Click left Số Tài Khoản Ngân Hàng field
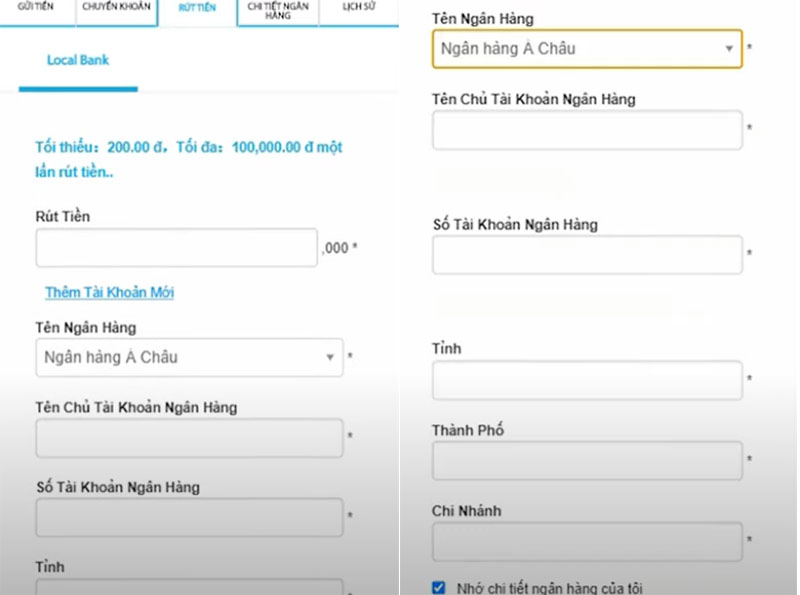The image size is (800, 595). (189, 517)
